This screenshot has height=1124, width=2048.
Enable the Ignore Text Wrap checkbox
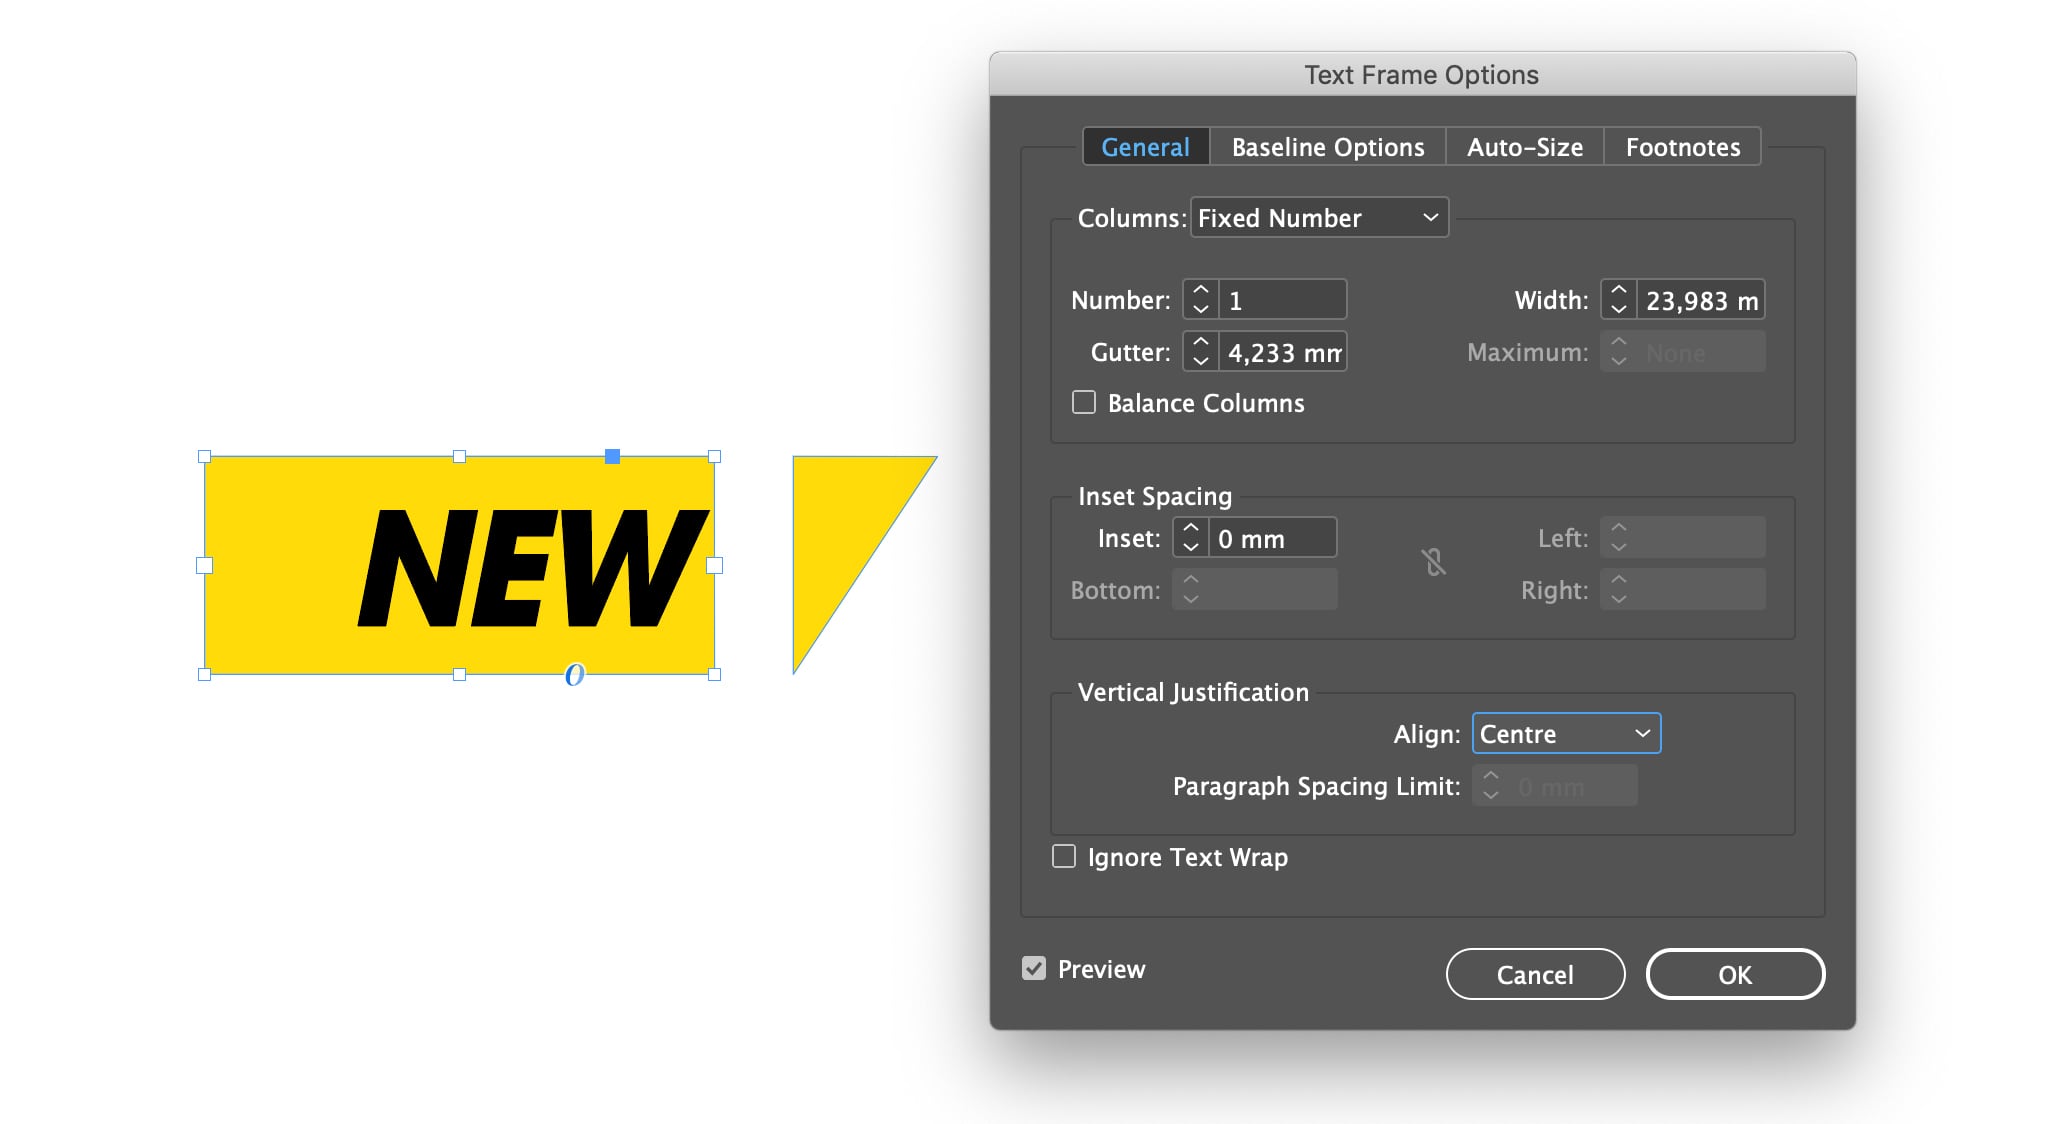pos(1063,856)
